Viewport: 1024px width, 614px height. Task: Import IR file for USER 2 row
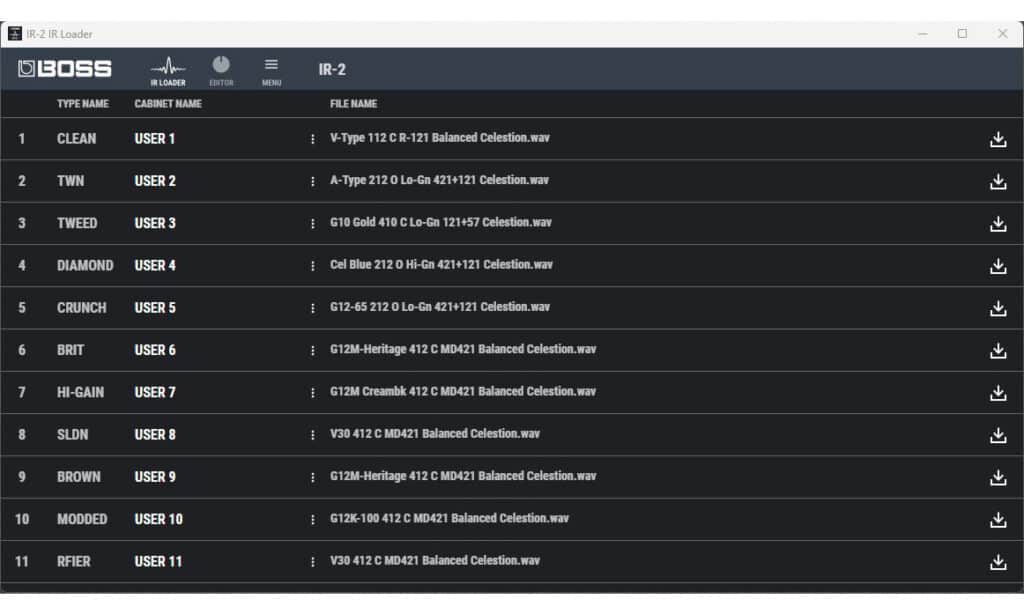pos(998,182)
